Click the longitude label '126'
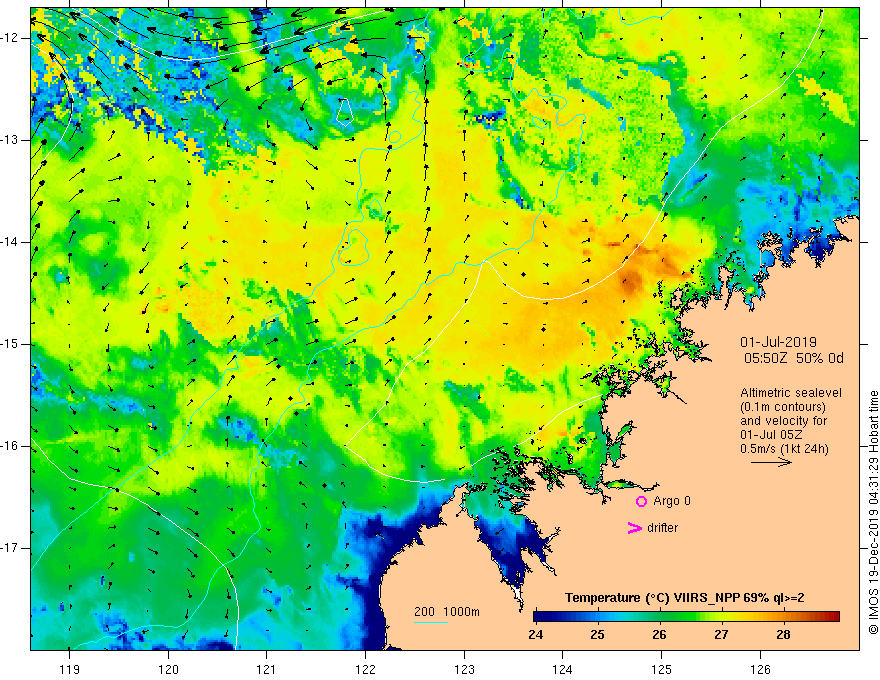 tap(760, 669)
